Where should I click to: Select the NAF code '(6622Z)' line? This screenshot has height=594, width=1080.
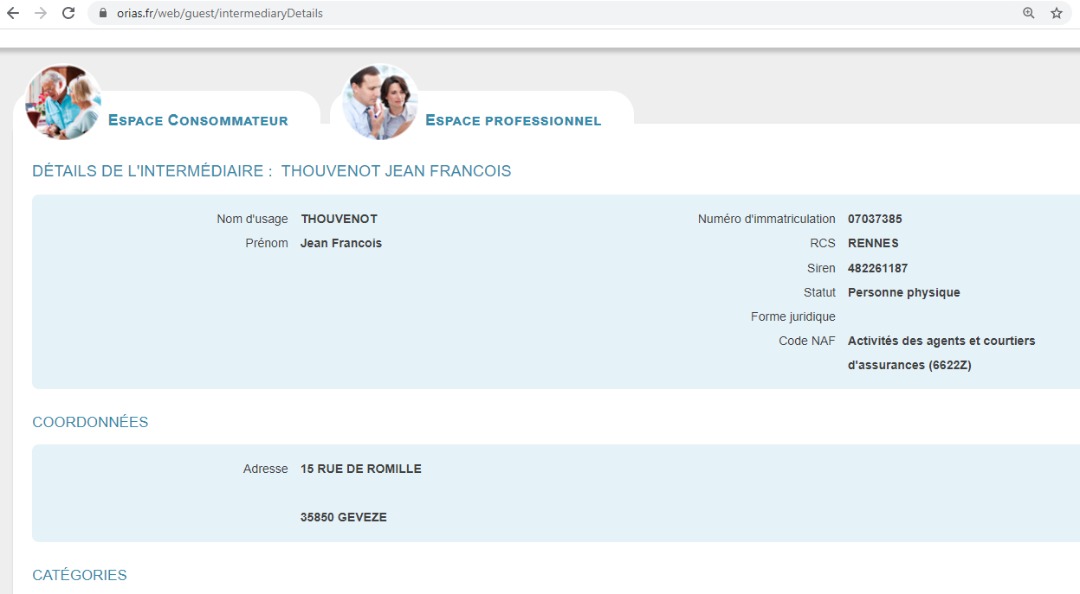click(909, 365)
